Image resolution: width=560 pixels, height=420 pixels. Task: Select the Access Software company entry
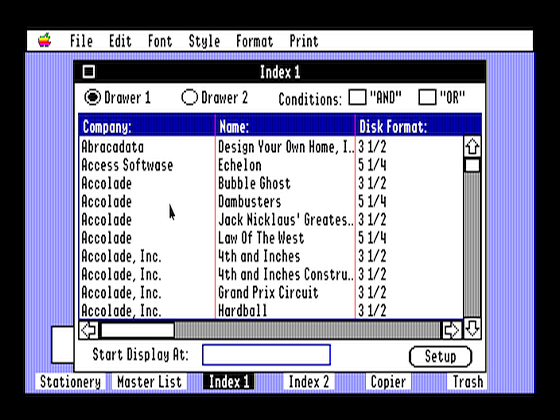click(127, 165)
